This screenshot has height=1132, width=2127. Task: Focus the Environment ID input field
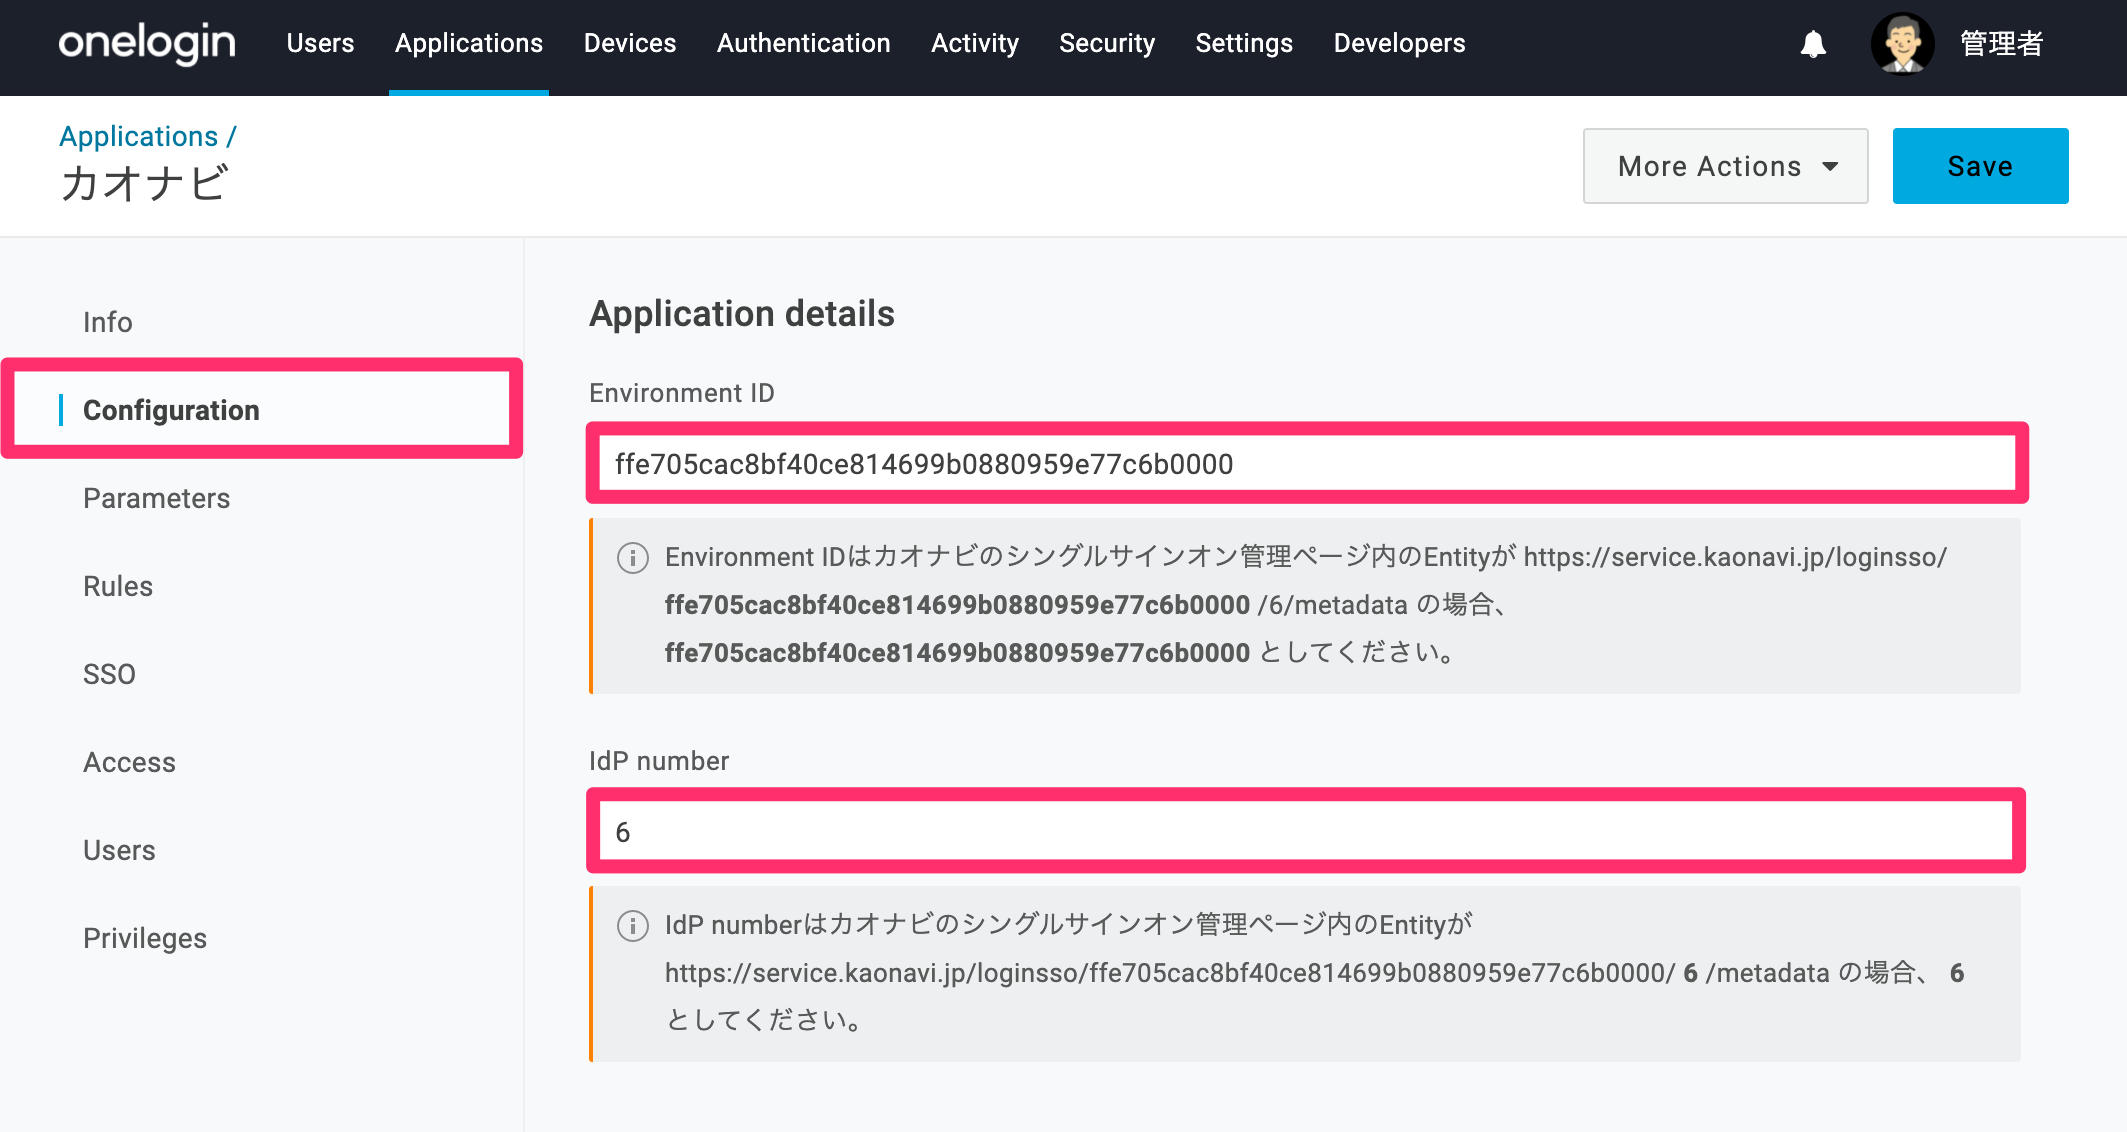[1307, 464]
